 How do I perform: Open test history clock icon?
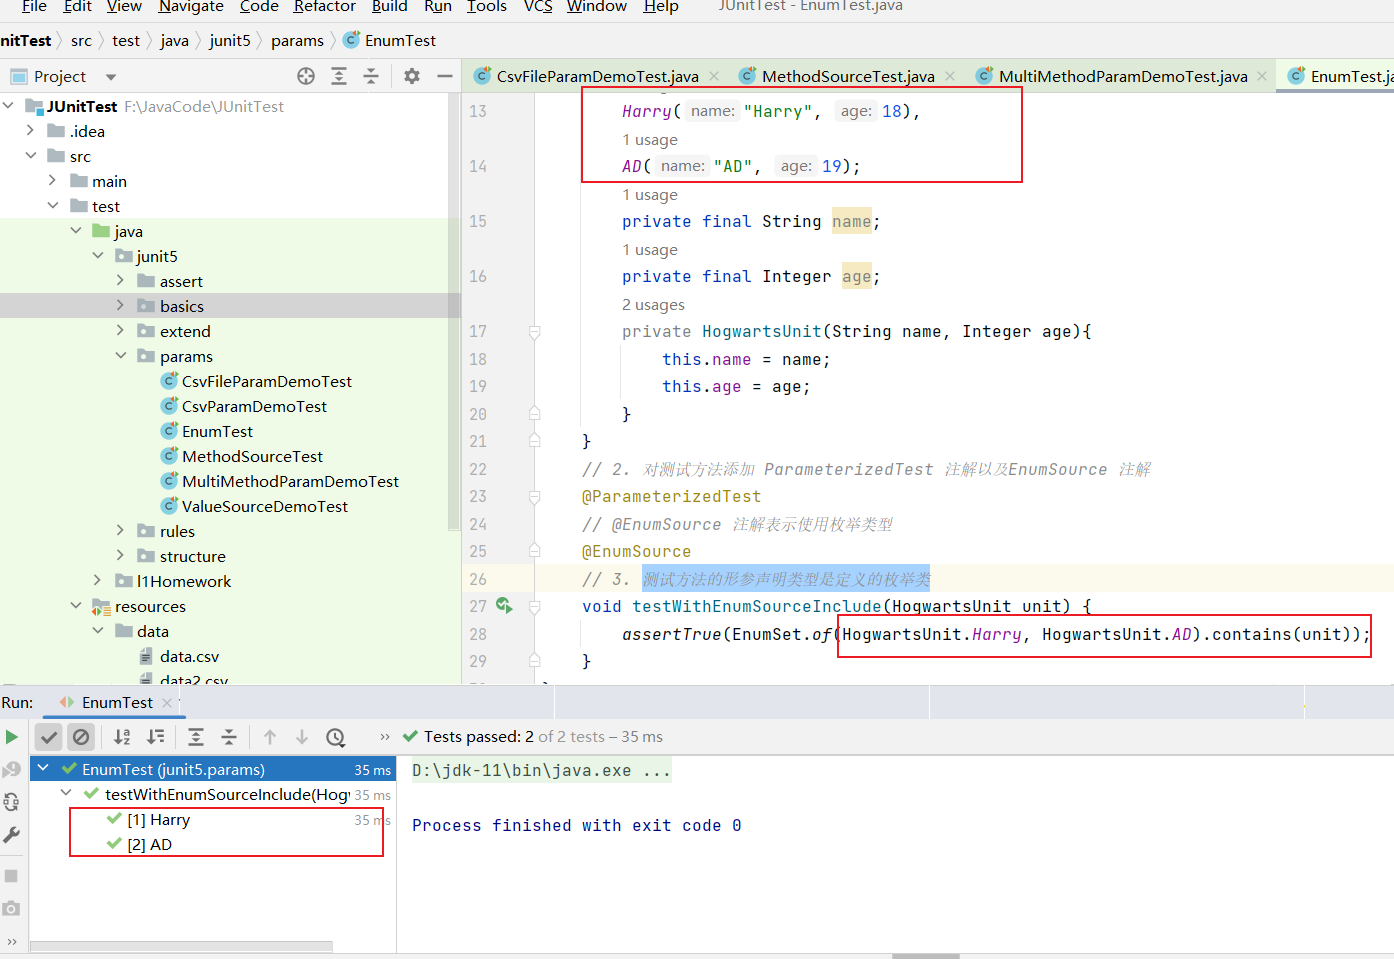[336, 737]
